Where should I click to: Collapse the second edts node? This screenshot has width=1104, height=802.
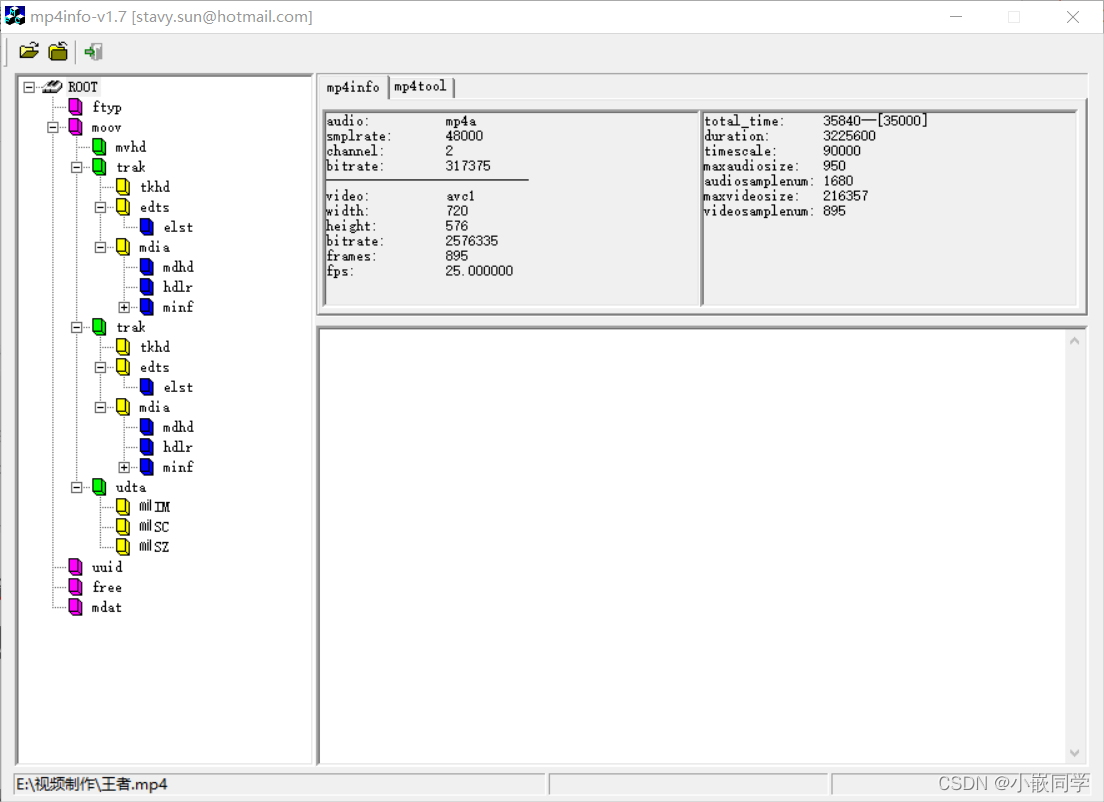tap(101, 368)
